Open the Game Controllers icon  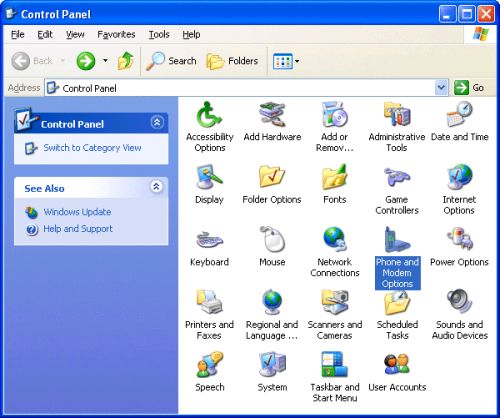tap(397, 177)
